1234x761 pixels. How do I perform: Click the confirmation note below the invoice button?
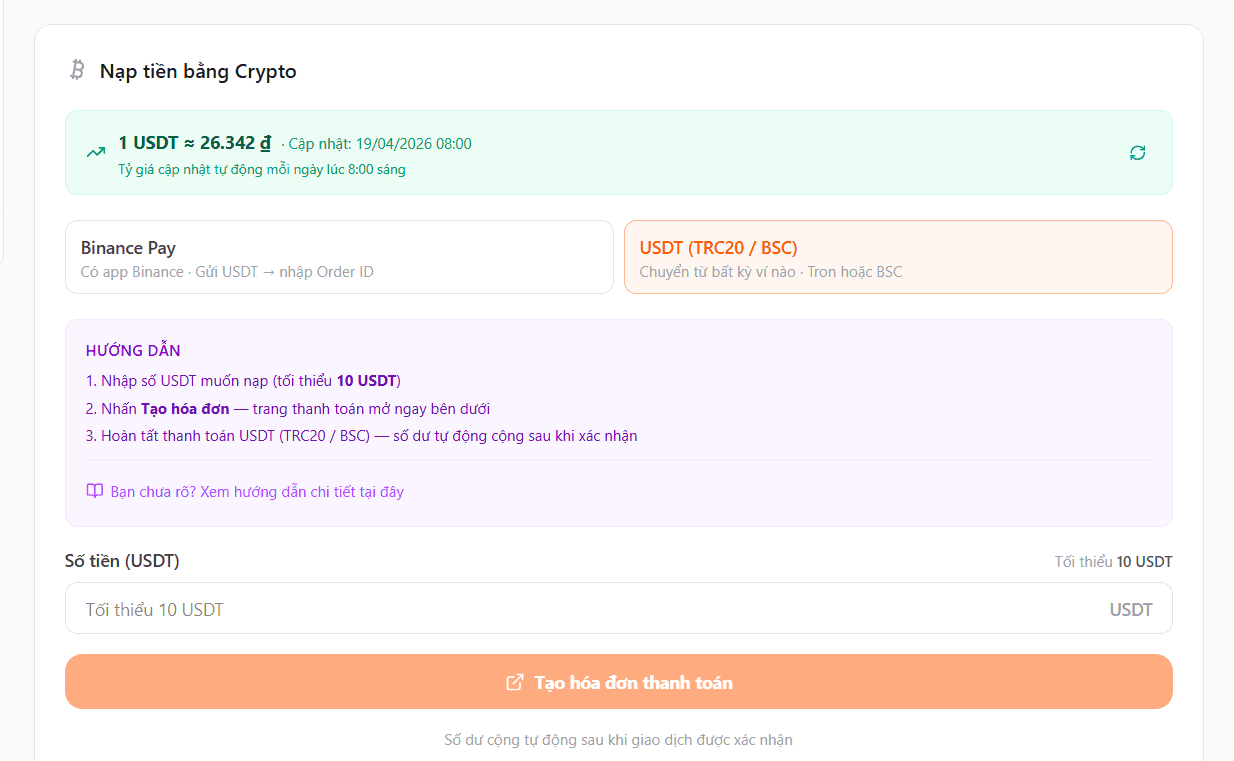pyautogui.click(x=618, y=740)
